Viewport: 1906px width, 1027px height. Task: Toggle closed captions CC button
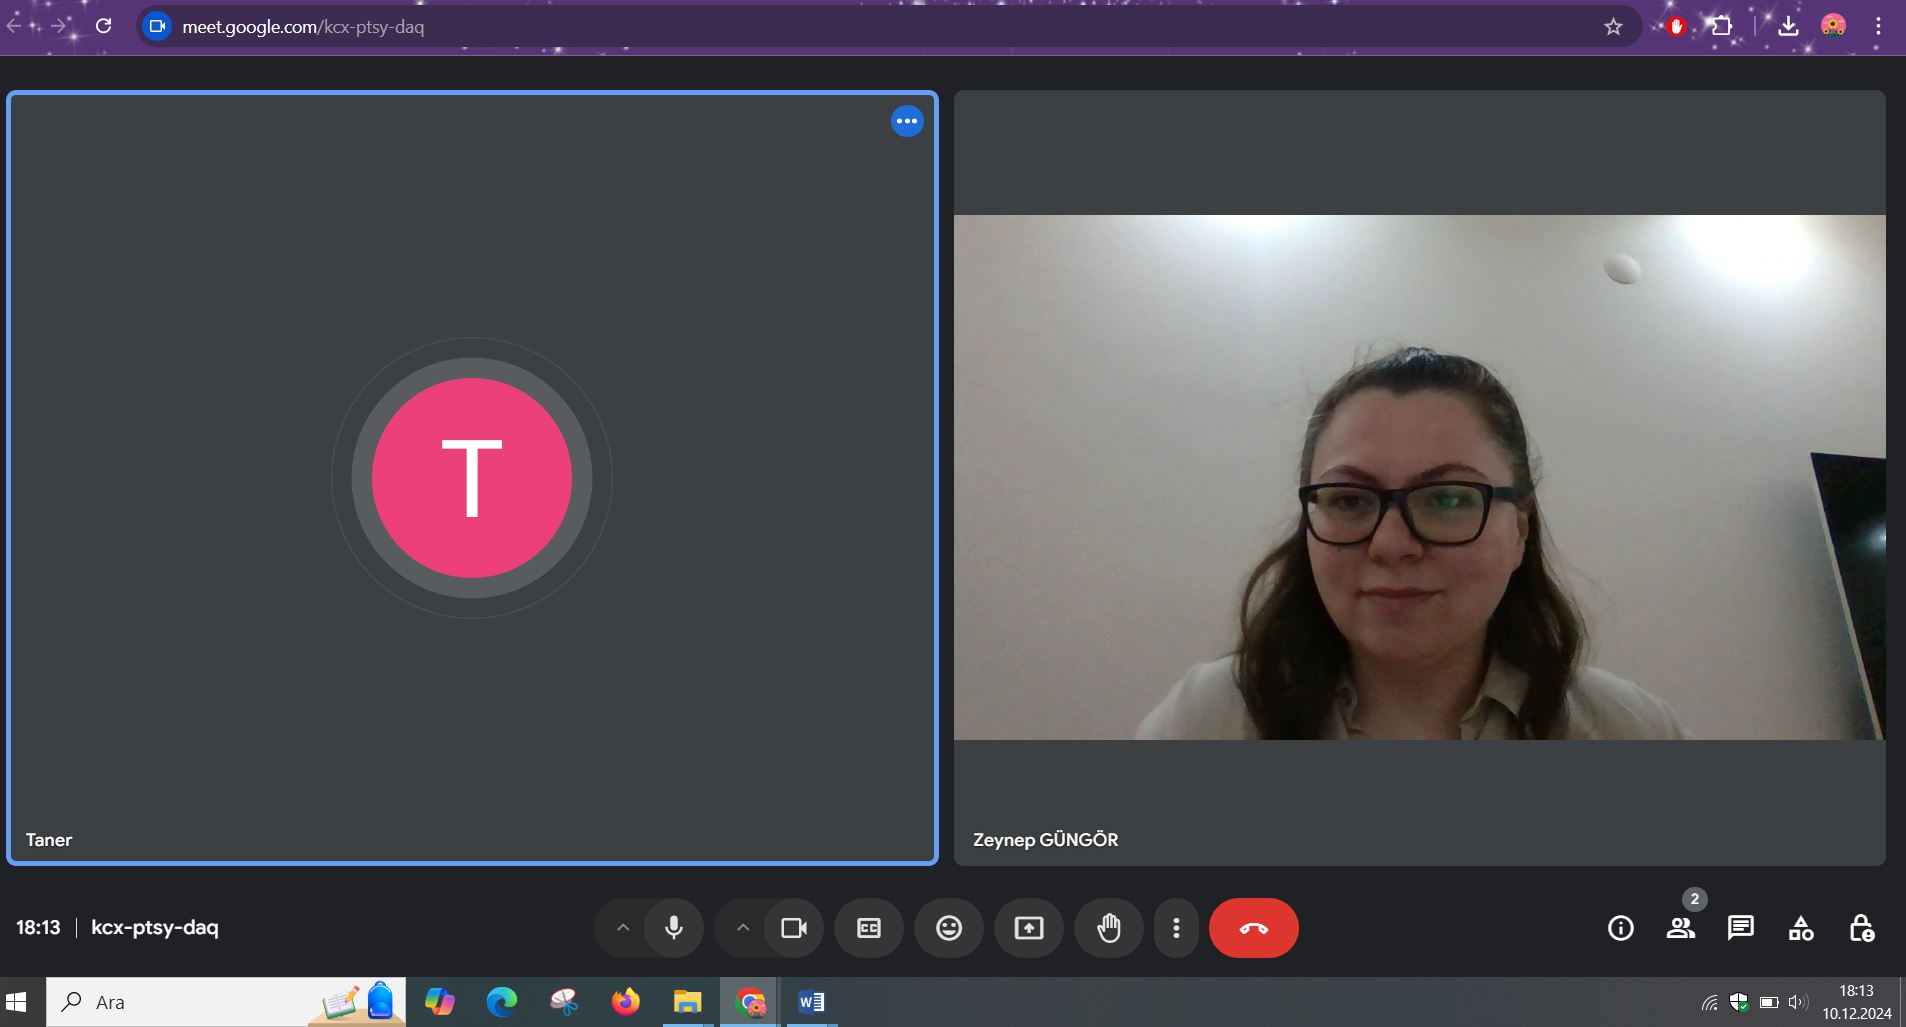tap(869, 928)
